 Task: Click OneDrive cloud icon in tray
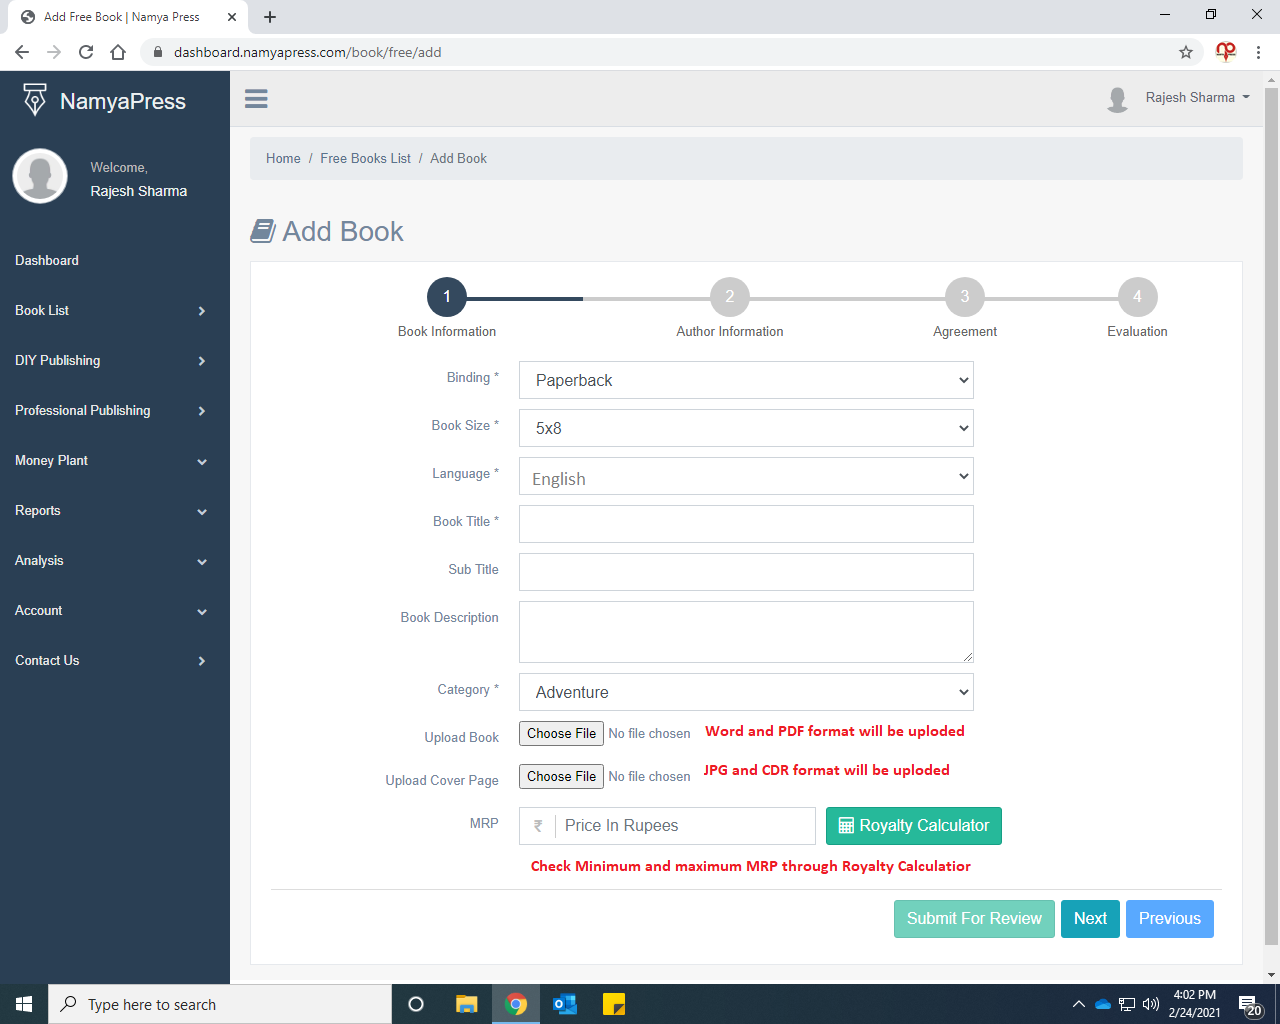[x=1103, y=1004]
